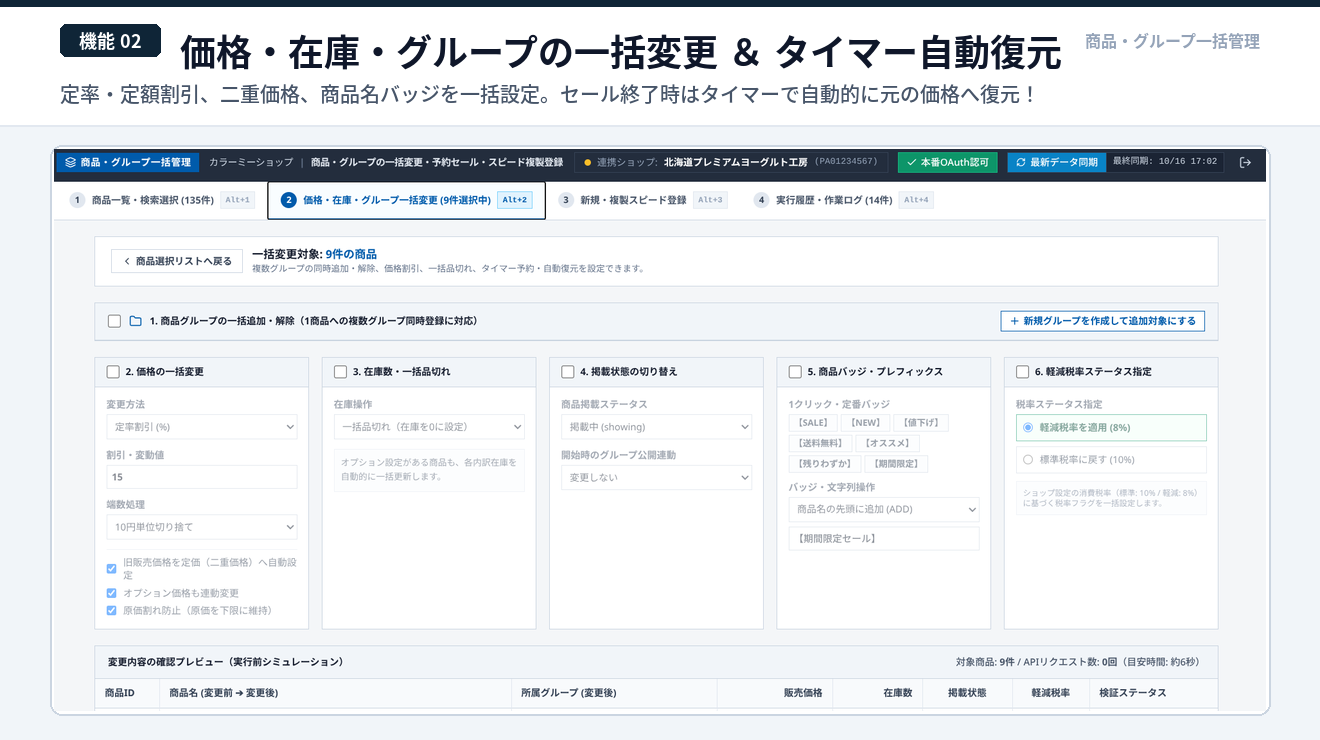Expand the 開始時のグループ公開連動 dropdown
The image size is (1320, 740).
click(656, 478)
